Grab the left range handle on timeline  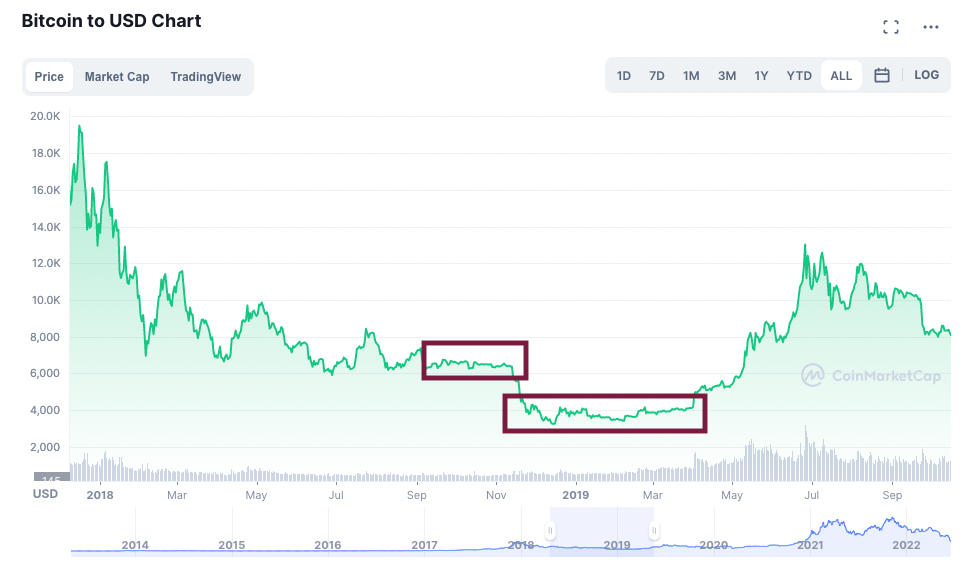point(550,530)
